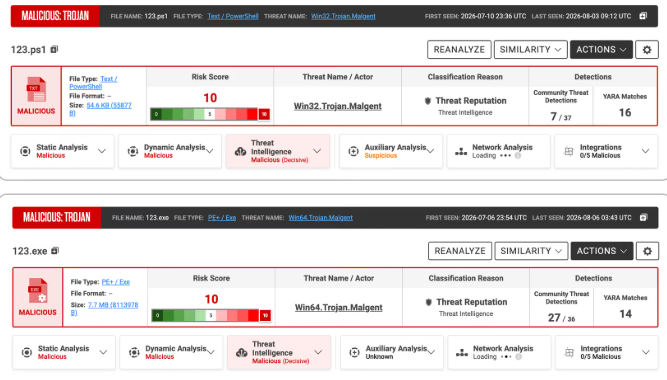Click copy icon in 123.exe header bar
The width and height of the screenshot is (667, 380).
coord(644,217)
